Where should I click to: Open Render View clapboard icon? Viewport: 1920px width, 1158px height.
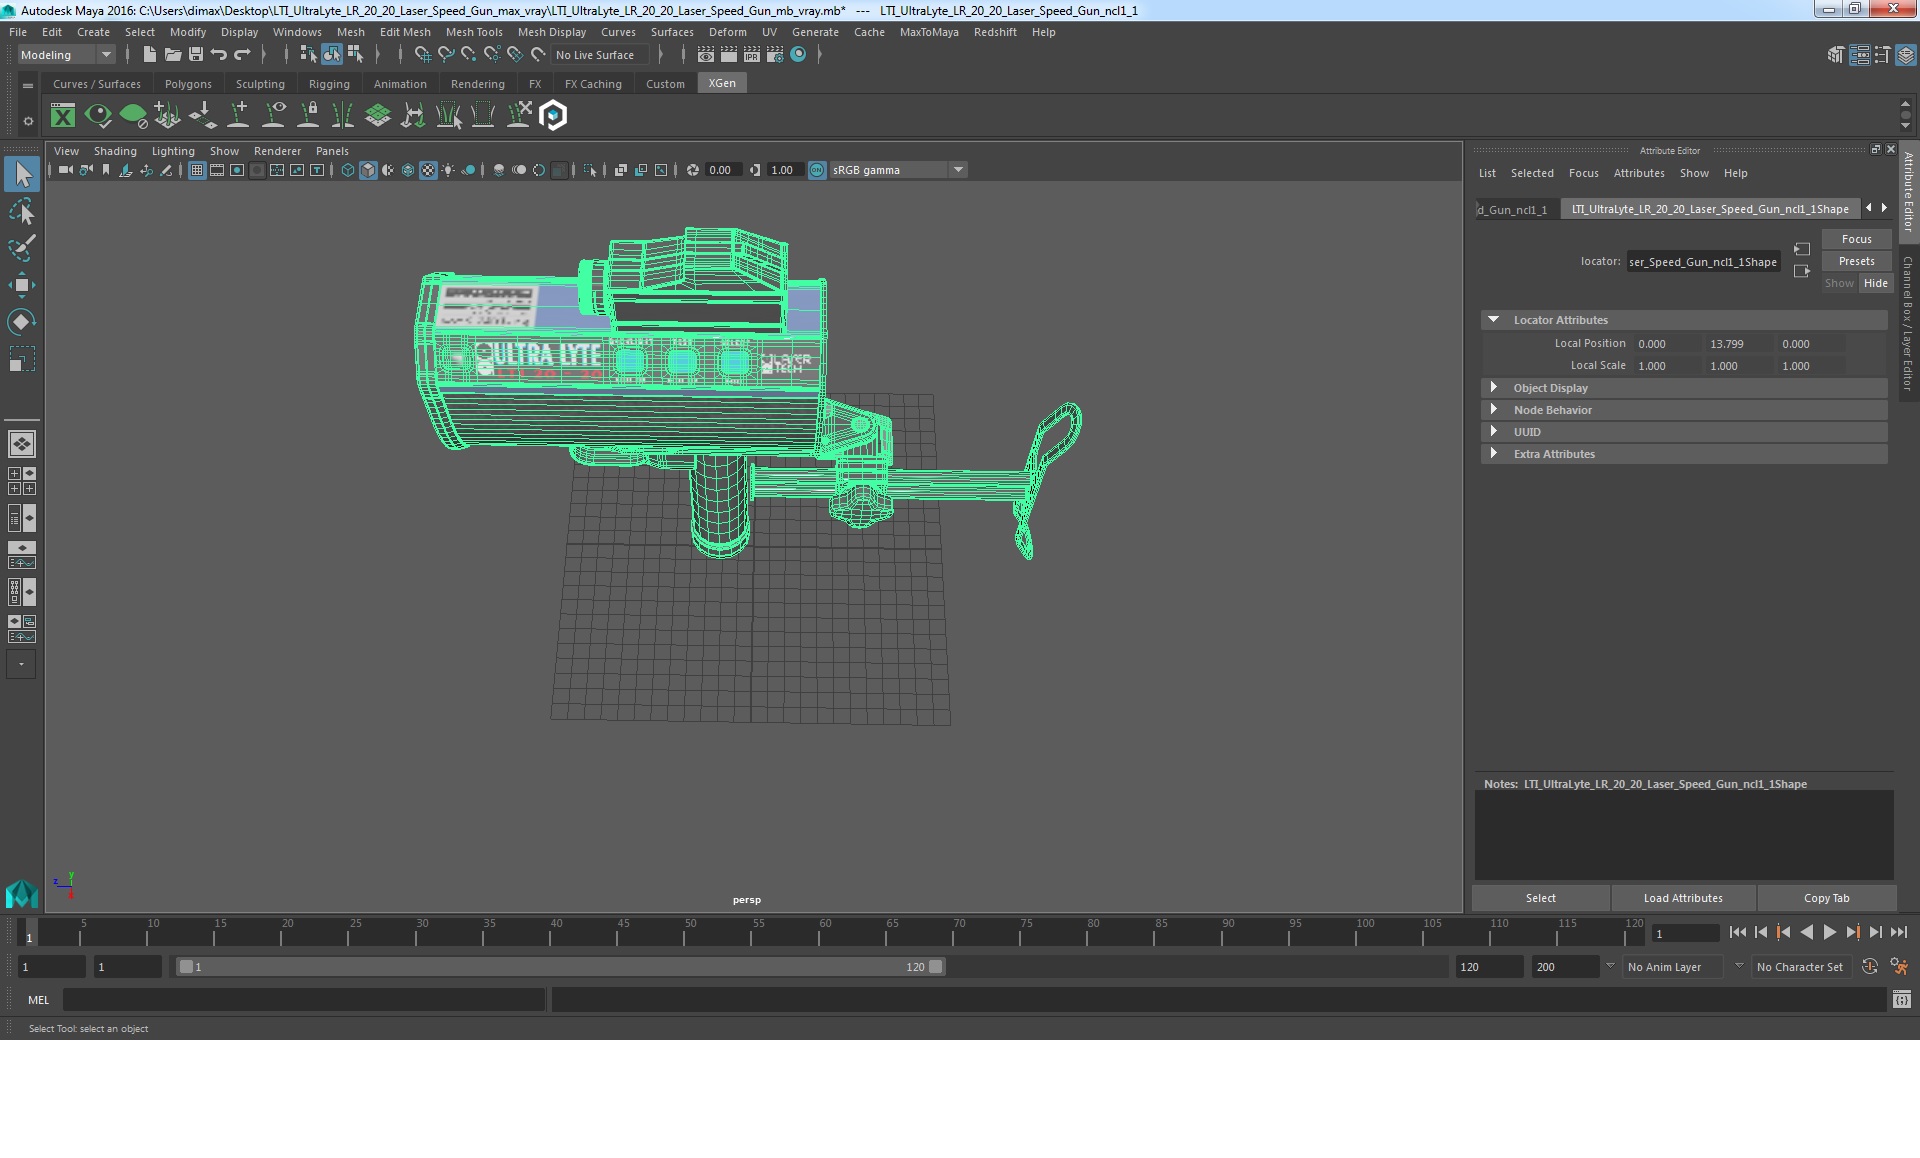[x=706, y=55]
